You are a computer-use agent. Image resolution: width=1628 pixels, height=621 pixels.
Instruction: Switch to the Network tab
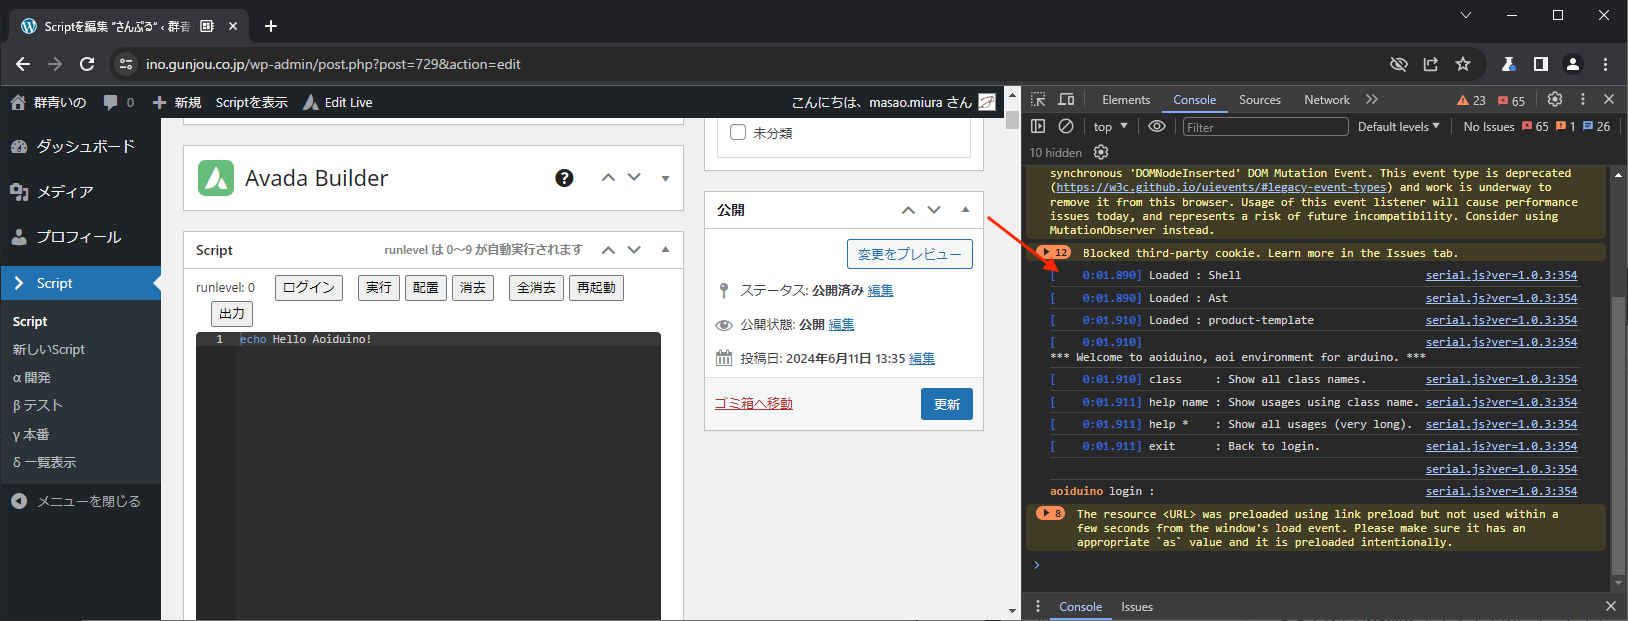1326,100
